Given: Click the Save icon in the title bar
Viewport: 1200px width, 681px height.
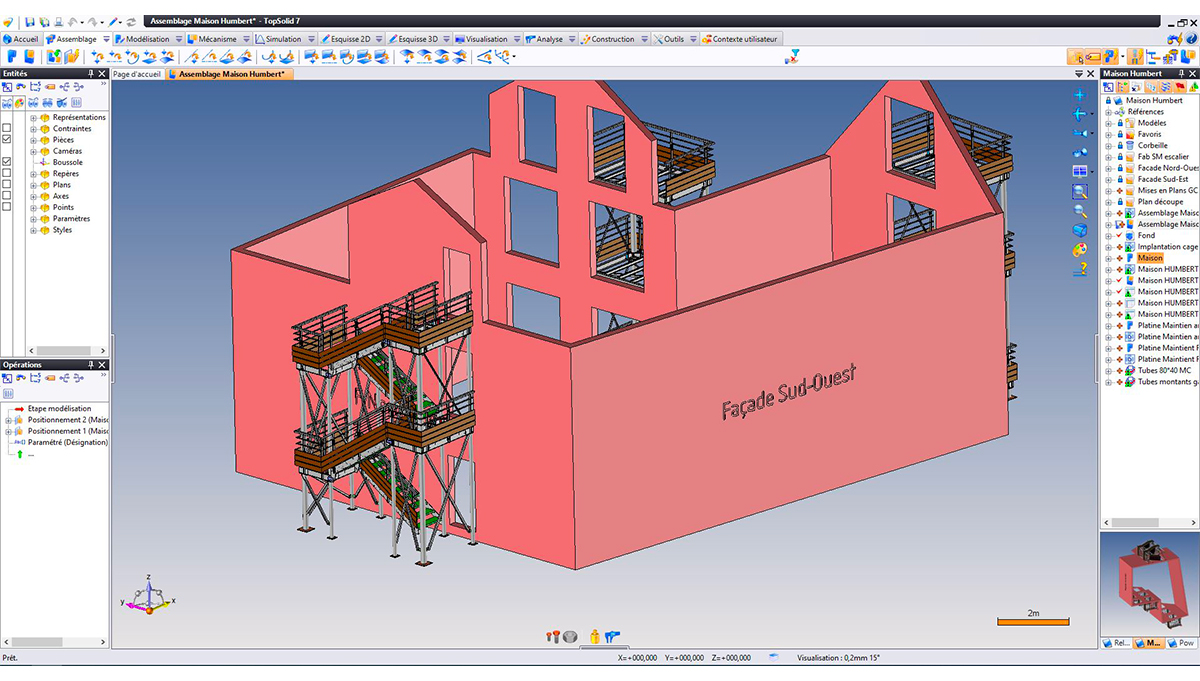Looking at the screenshot, I should 31,21.
